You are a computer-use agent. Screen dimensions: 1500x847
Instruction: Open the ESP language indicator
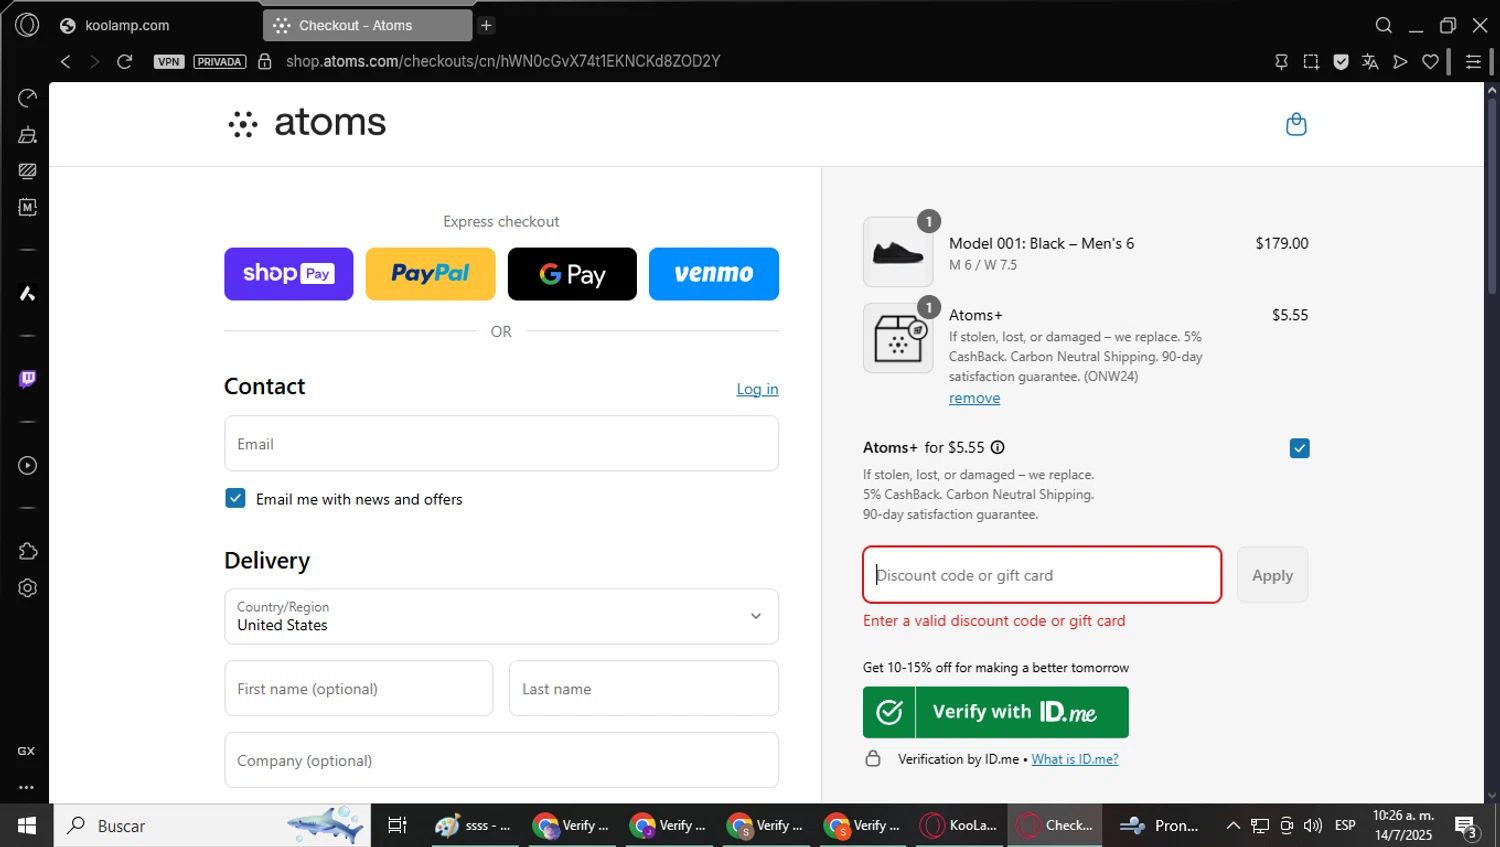pos(1345,826)
